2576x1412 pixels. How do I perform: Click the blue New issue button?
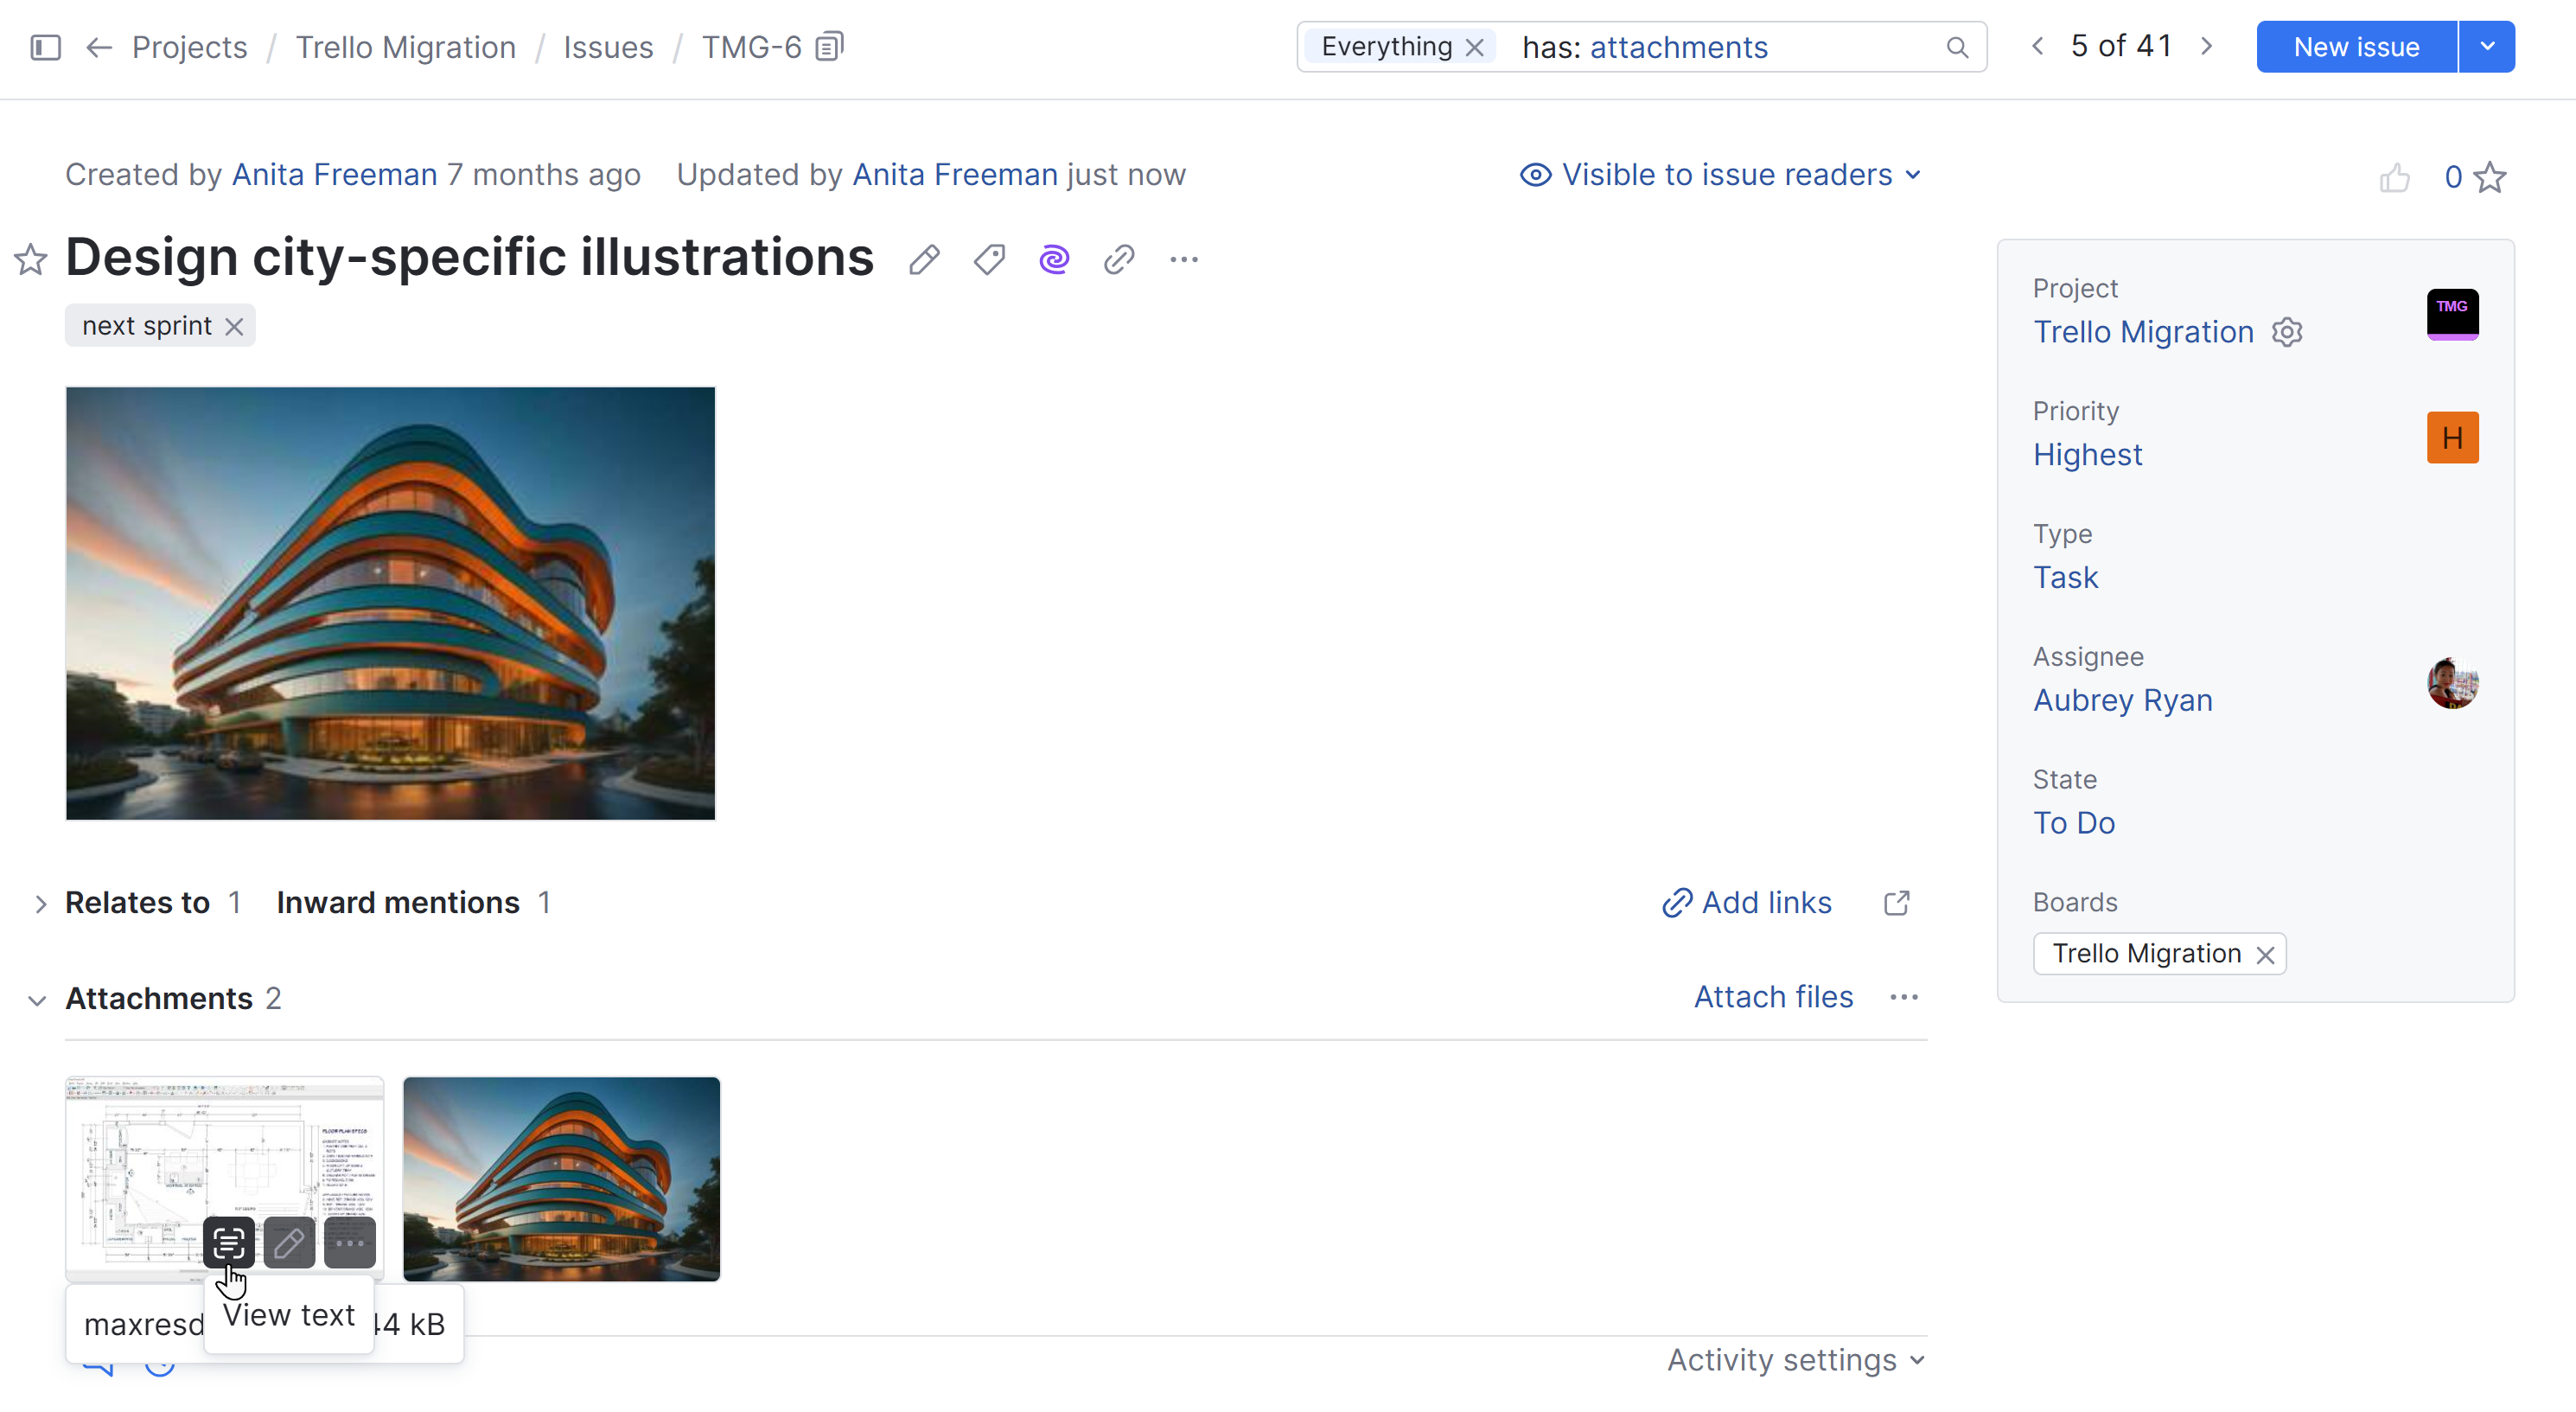point(2356,47)
